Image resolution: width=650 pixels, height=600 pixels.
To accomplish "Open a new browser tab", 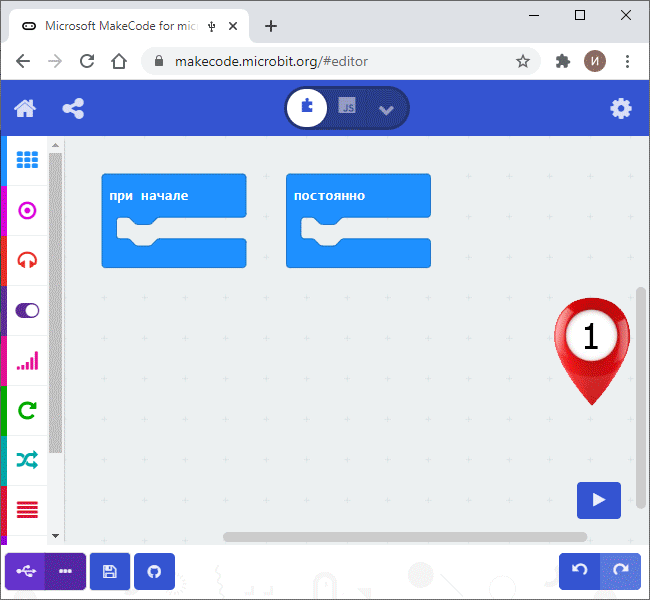I will pyautogui.click(x=271, y=26).
